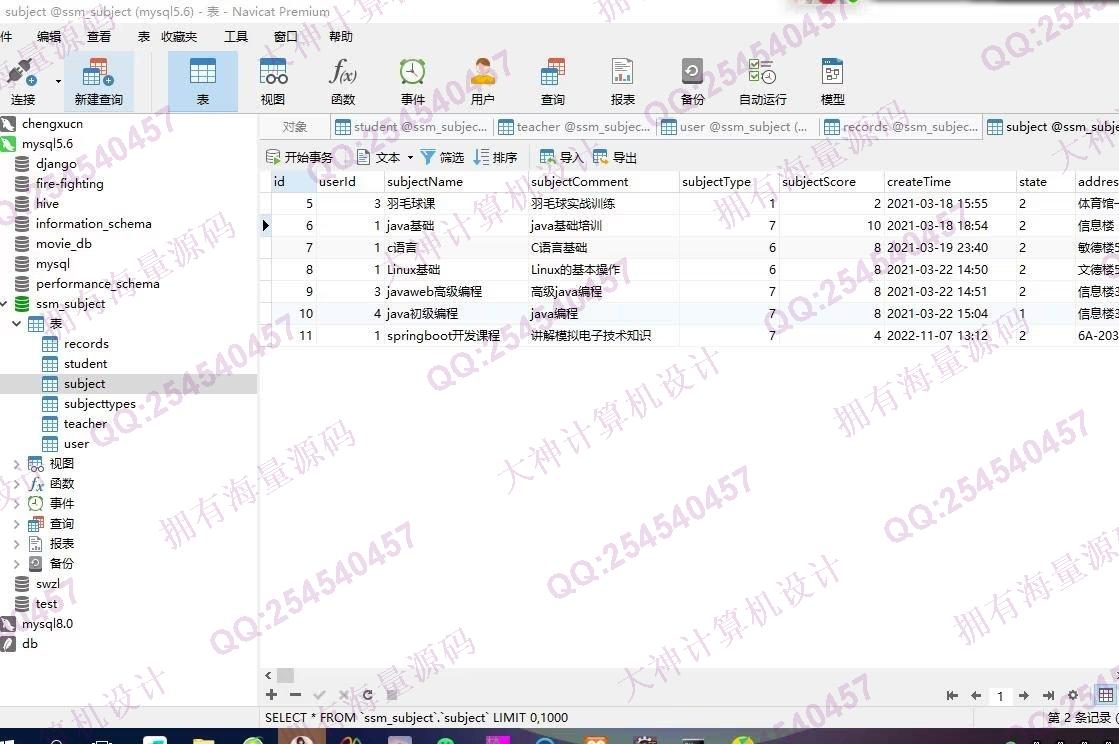
Task: Click the horizontal scrollbar thumb
Action: click(x=285, y=675)
